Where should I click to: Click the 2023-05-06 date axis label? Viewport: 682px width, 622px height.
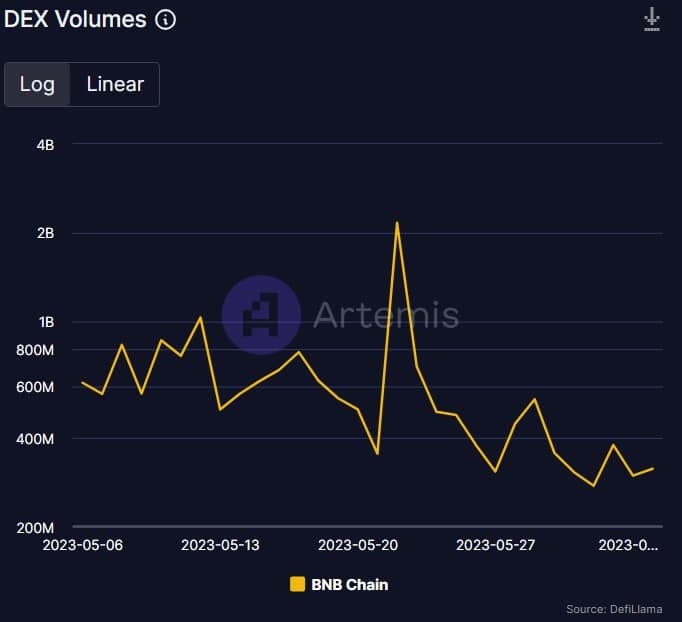click(82, 545)
